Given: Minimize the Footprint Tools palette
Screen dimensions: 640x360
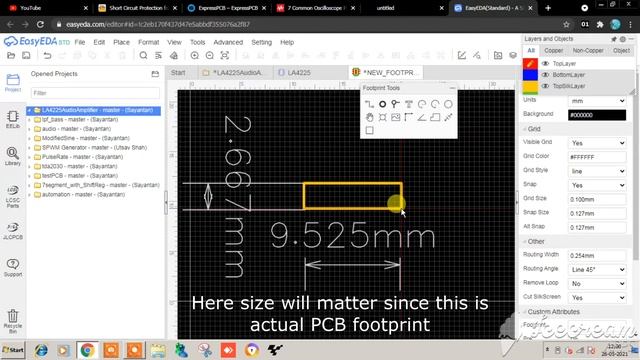Looking at the screenshot, I should click(x=452, y=88).
